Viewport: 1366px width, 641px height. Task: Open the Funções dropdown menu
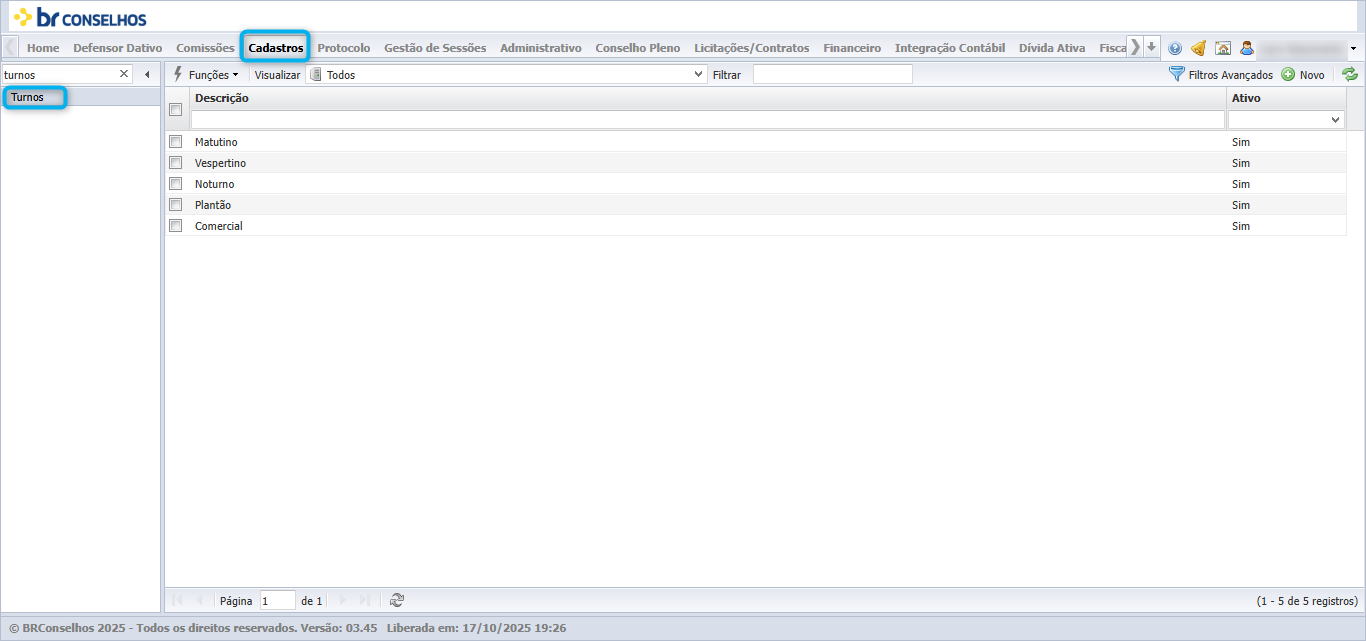[x=206, y=75]
